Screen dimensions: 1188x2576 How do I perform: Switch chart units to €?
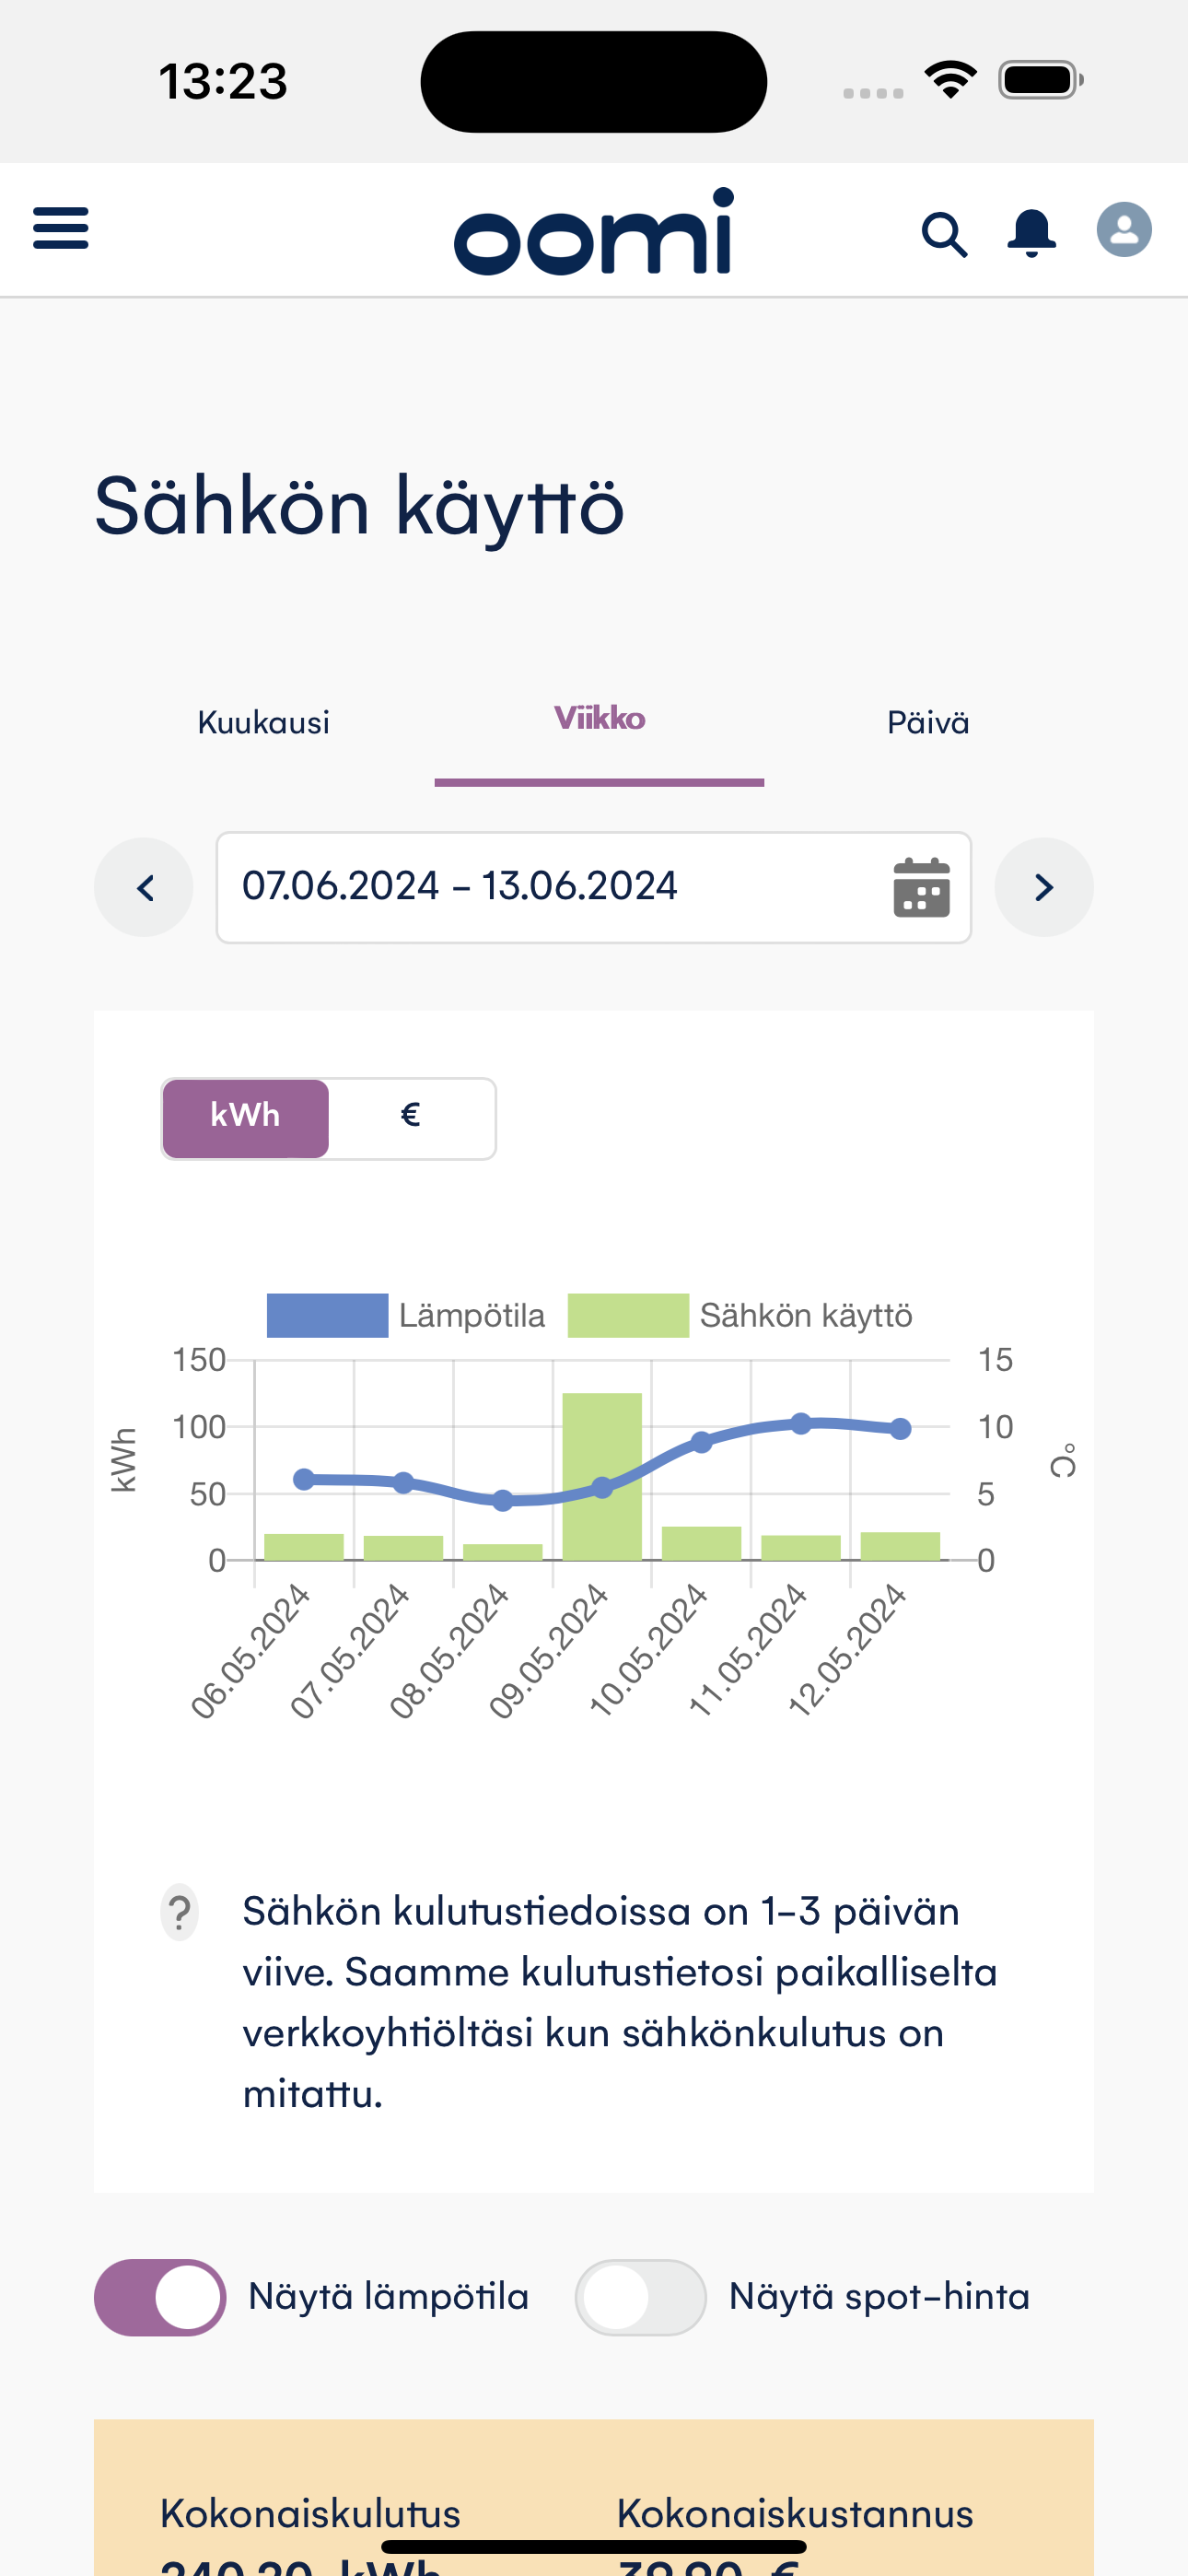(x=411, y=1118)
